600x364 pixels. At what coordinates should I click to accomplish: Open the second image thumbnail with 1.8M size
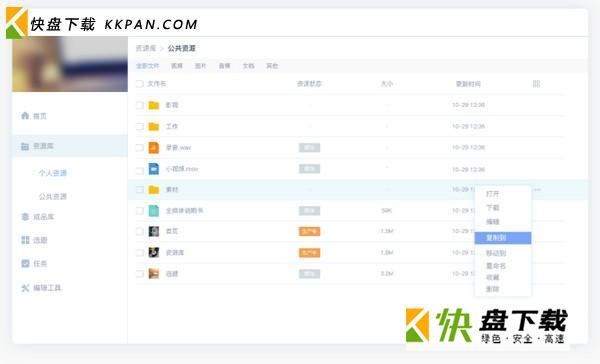click(x=154, y=252)
